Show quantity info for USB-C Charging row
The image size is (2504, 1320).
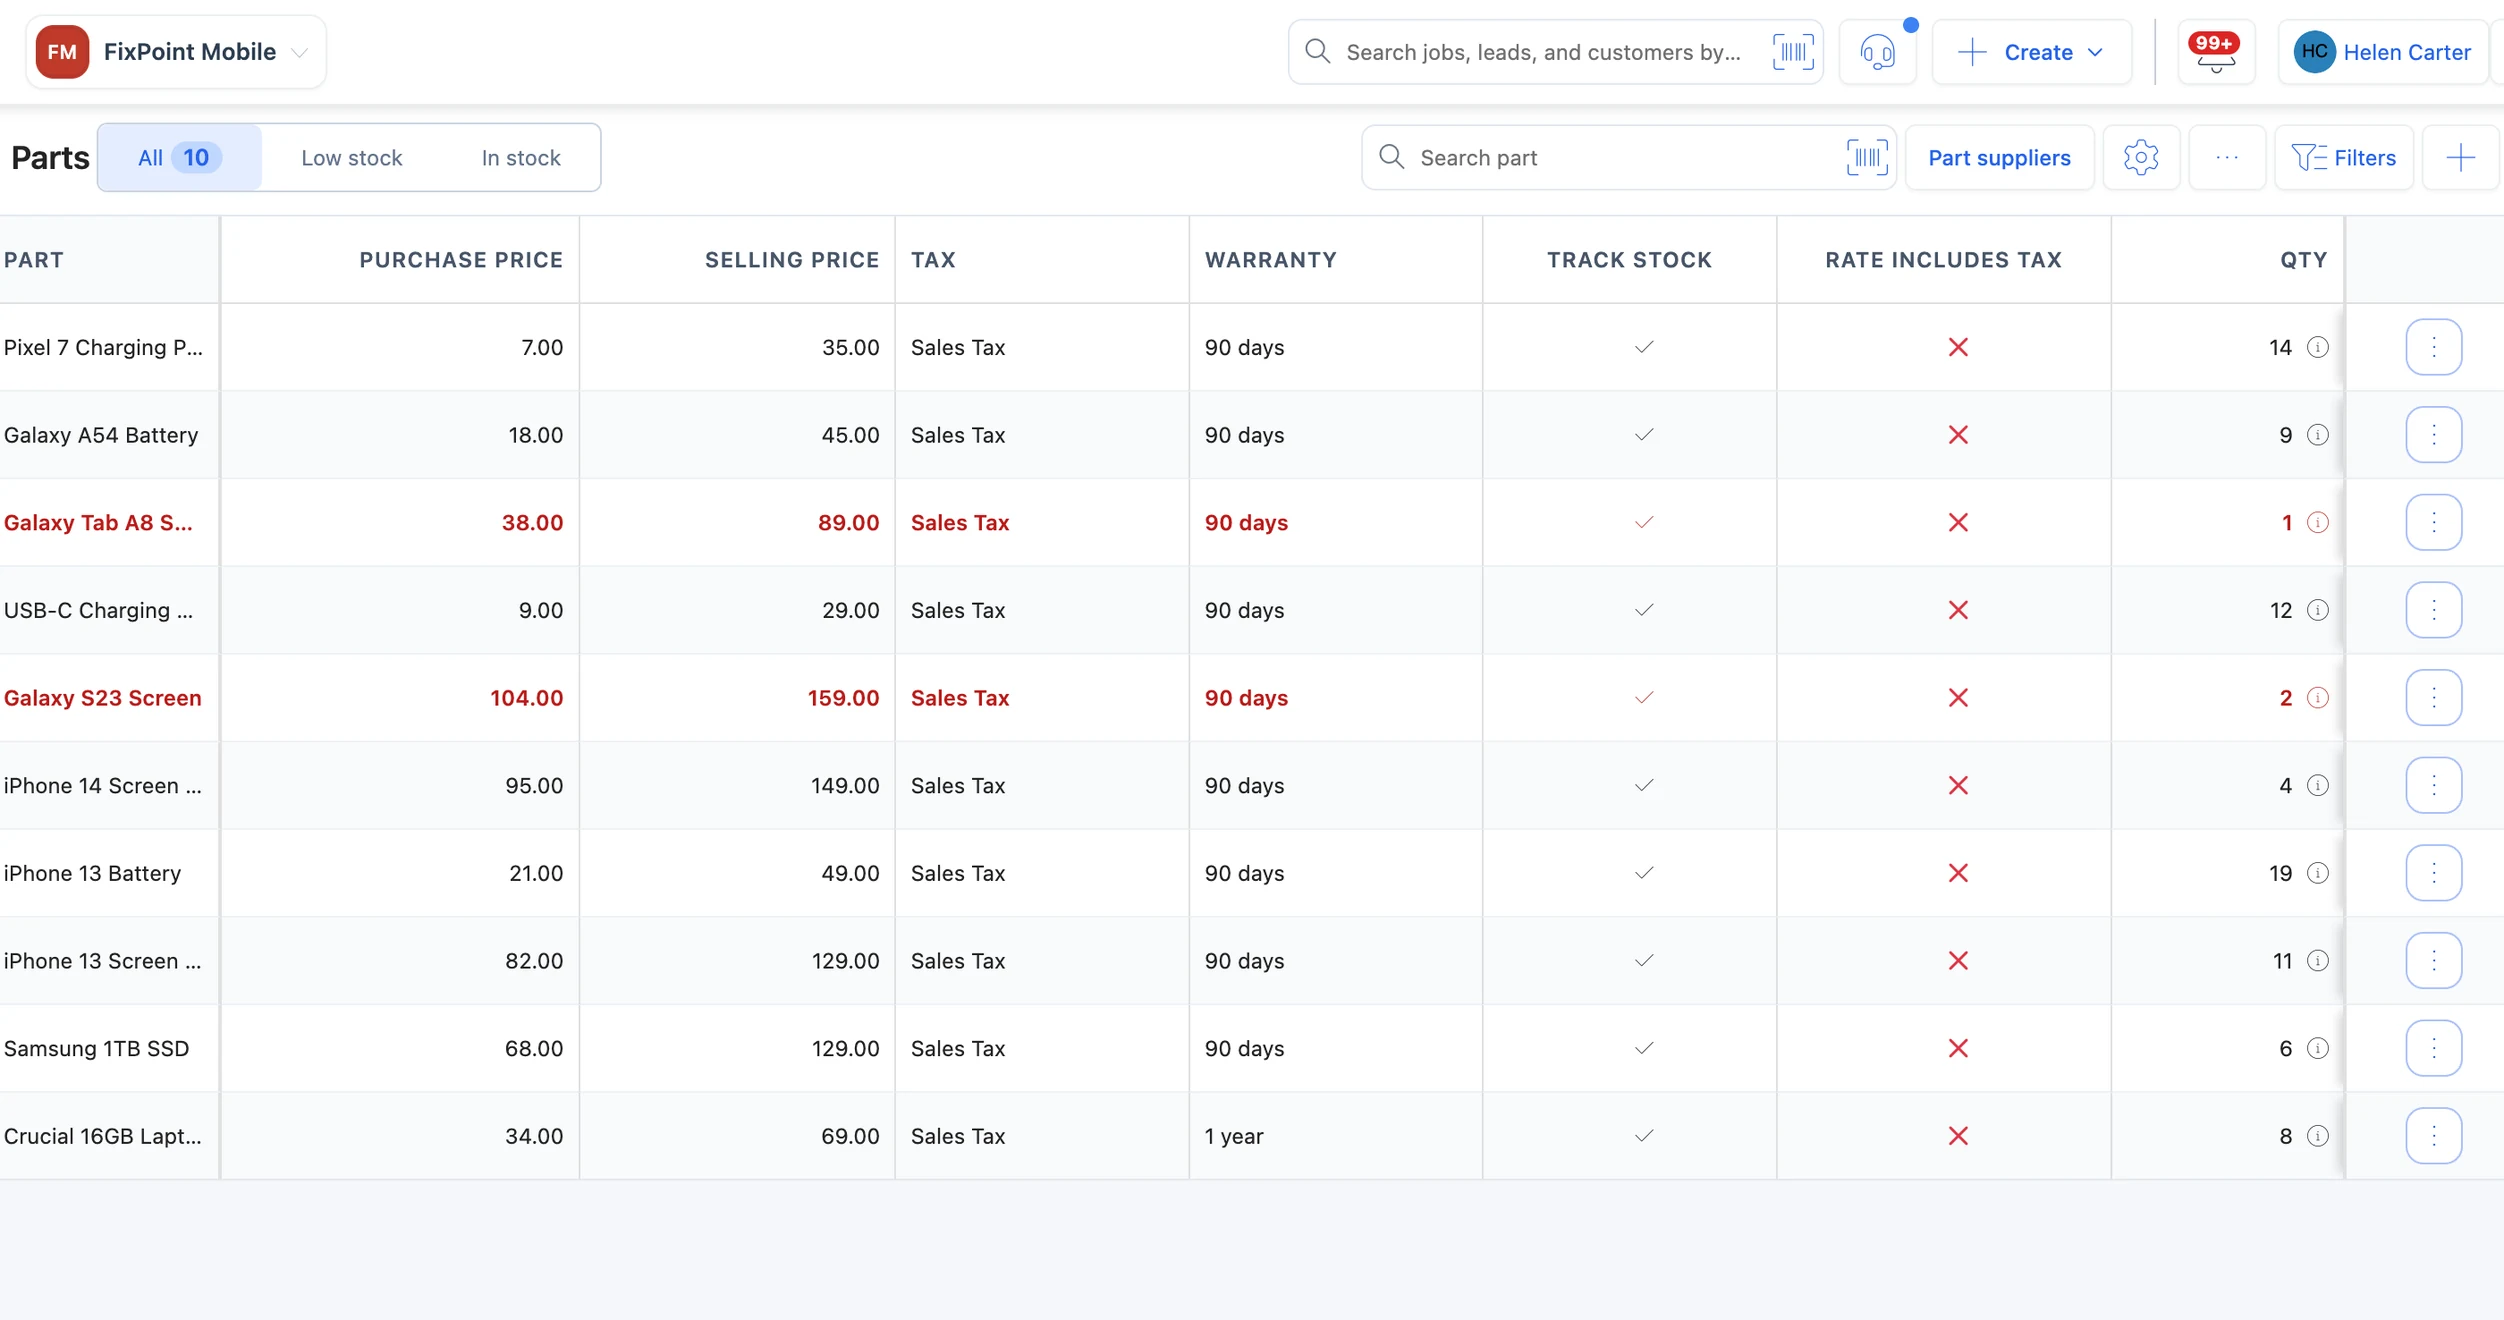pos(2318,610)
